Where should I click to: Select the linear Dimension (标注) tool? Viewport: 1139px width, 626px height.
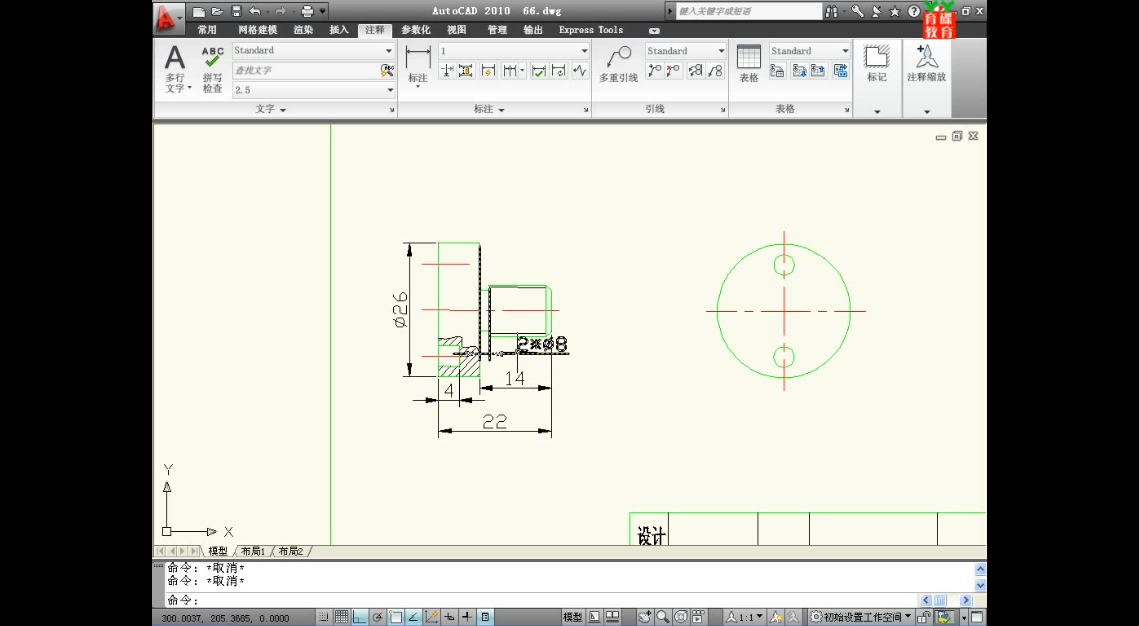click(x=418, y=65)
